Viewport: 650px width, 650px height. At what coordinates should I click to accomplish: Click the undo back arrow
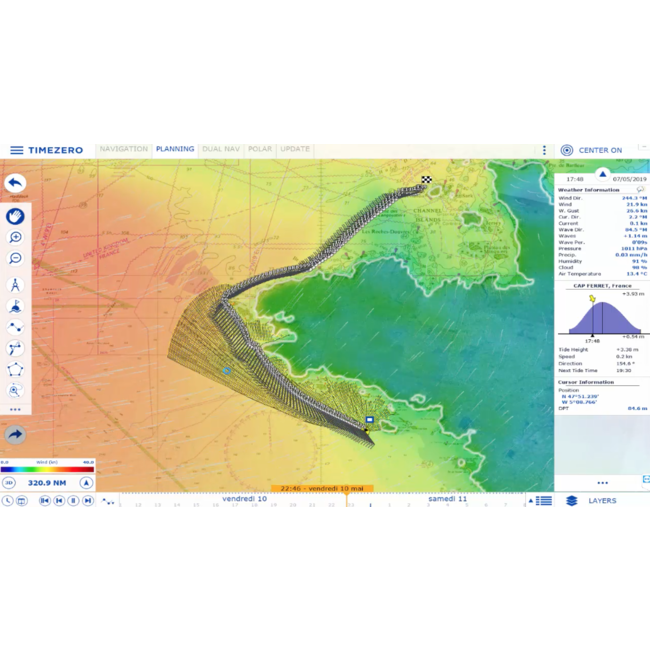point(15,183)
